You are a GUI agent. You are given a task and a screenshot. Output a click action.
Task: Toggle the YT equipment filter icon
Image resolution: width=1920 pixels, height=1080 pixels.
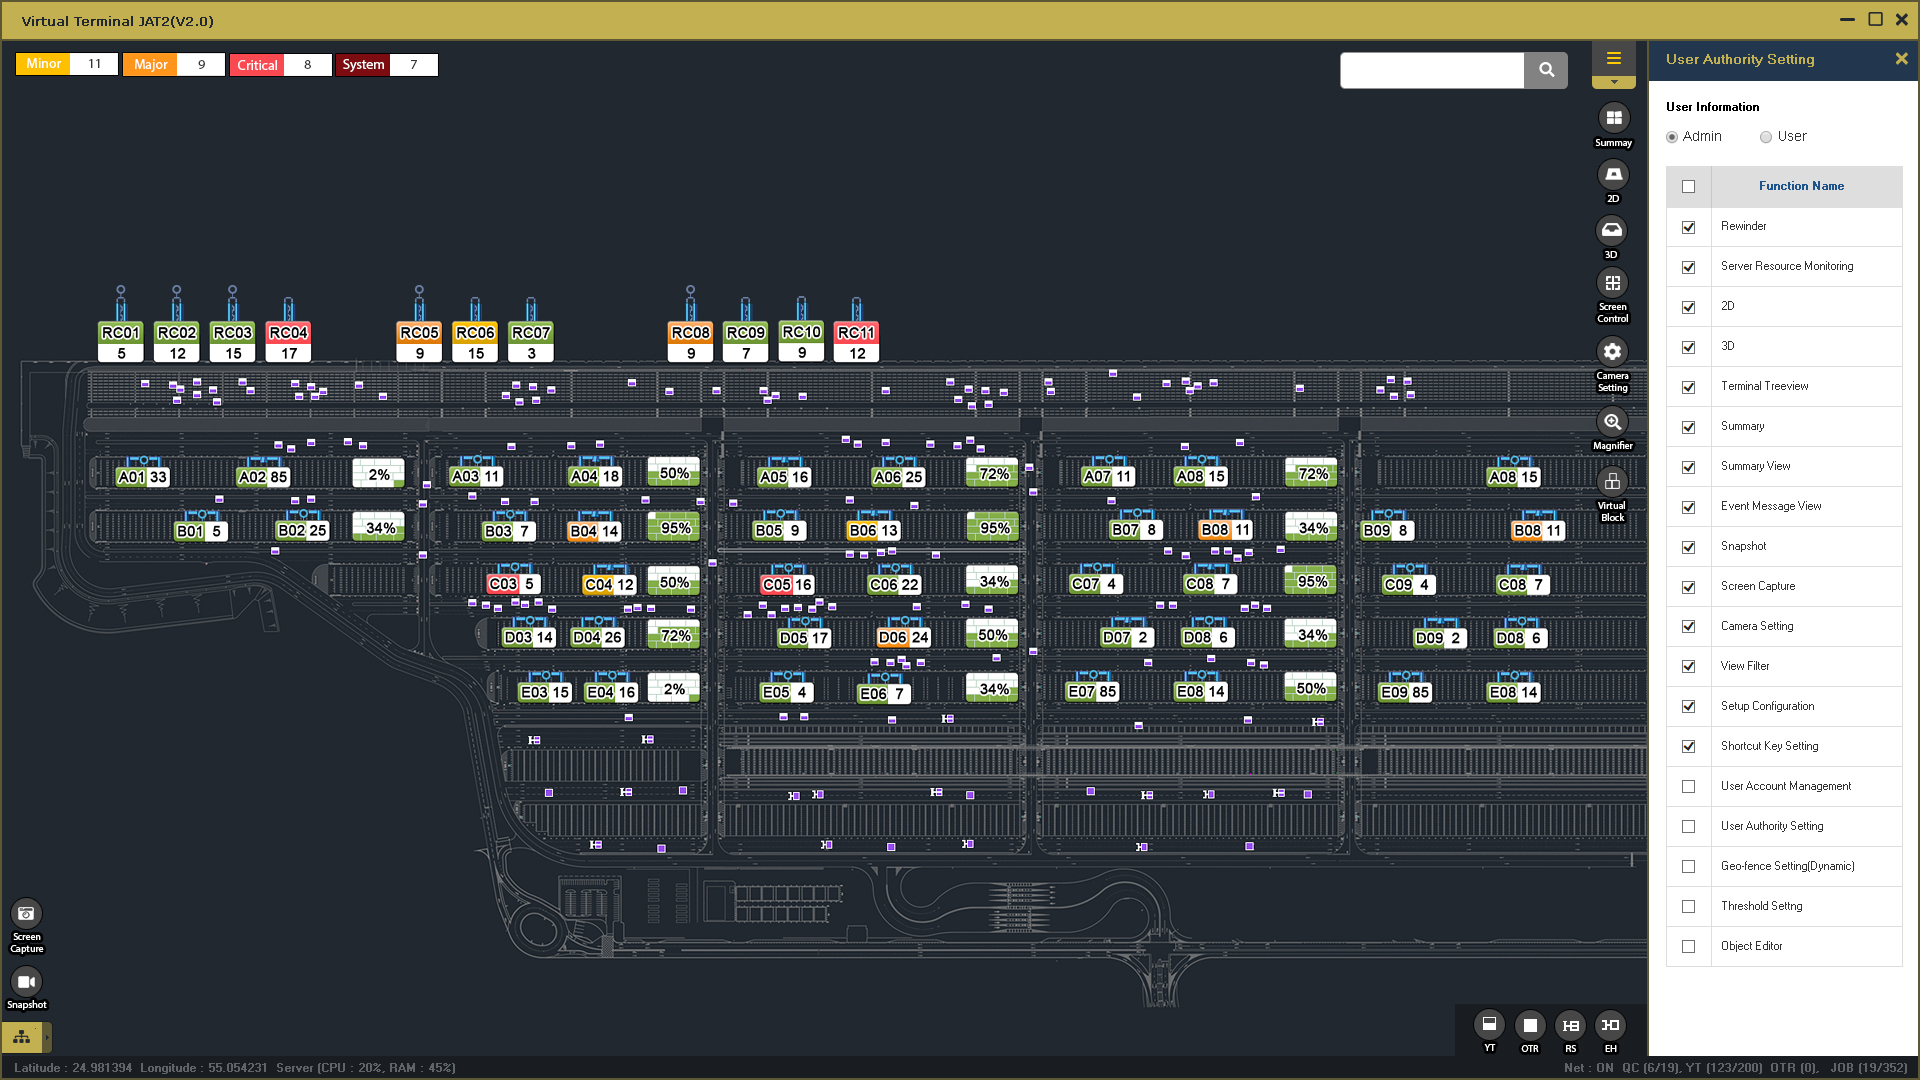(x=1489, y=1025)
